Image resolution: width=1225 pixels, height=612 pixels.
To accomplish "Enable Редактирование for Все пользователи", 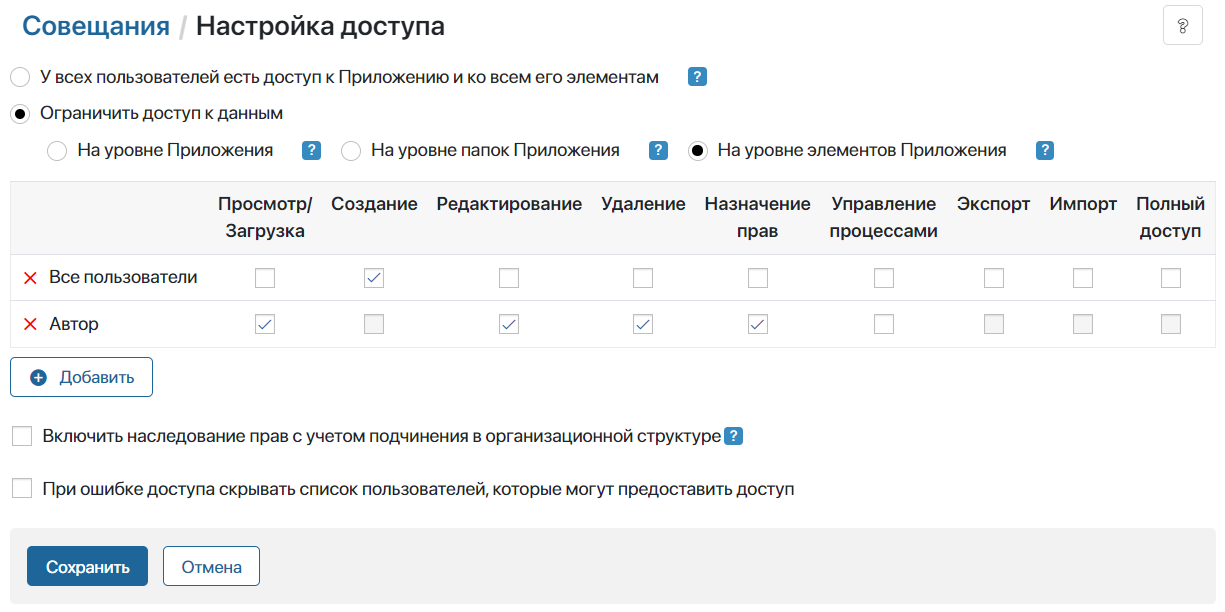I will 509,278.
